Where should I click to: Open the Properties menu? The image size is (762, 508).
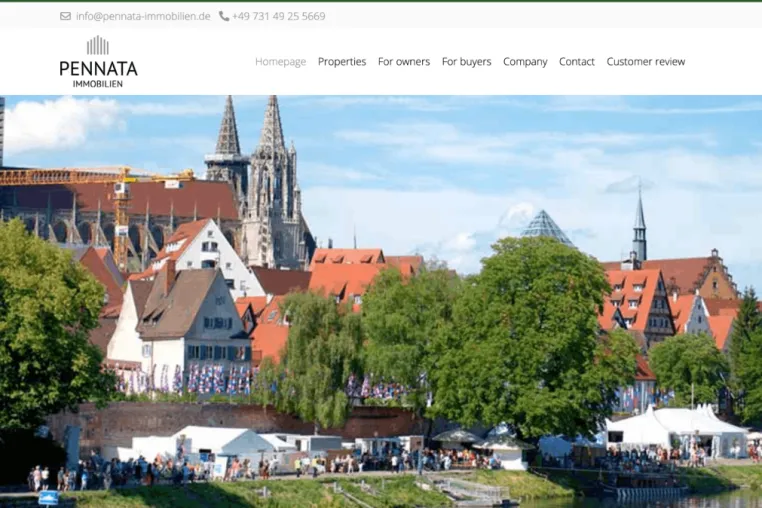(x=342, y=61)
